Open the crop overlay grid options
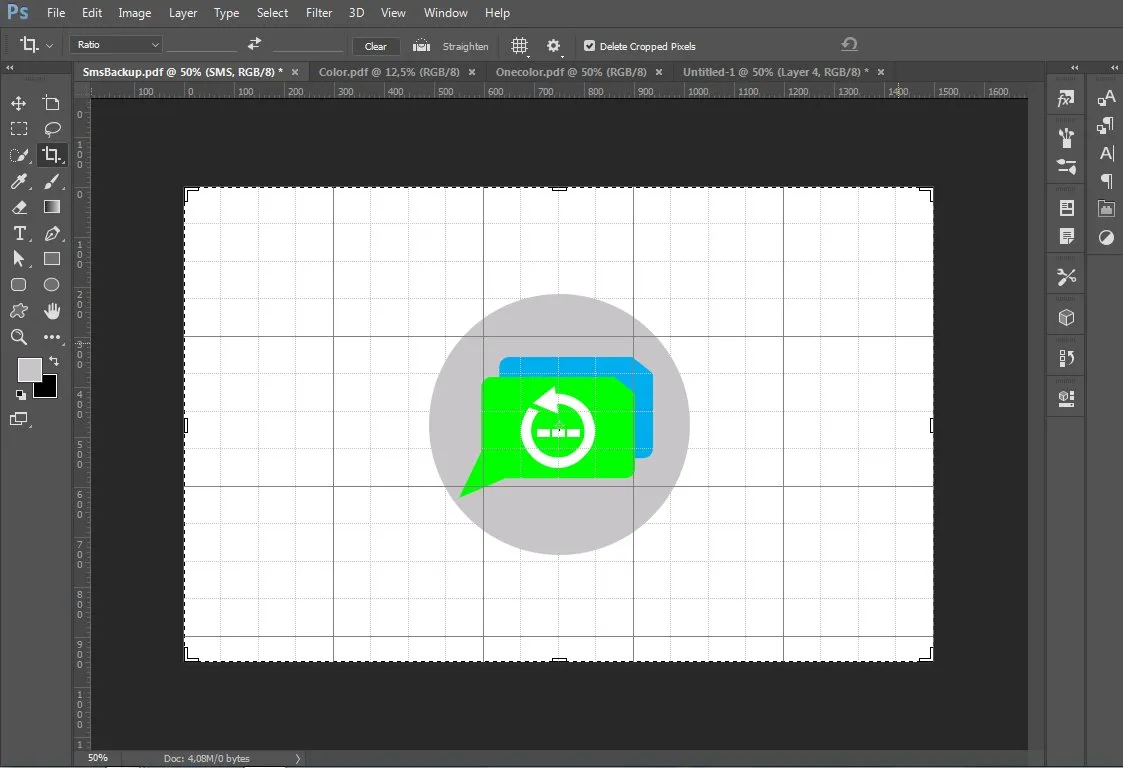This screenshot has height=768, width=1123. pos(520,46)
